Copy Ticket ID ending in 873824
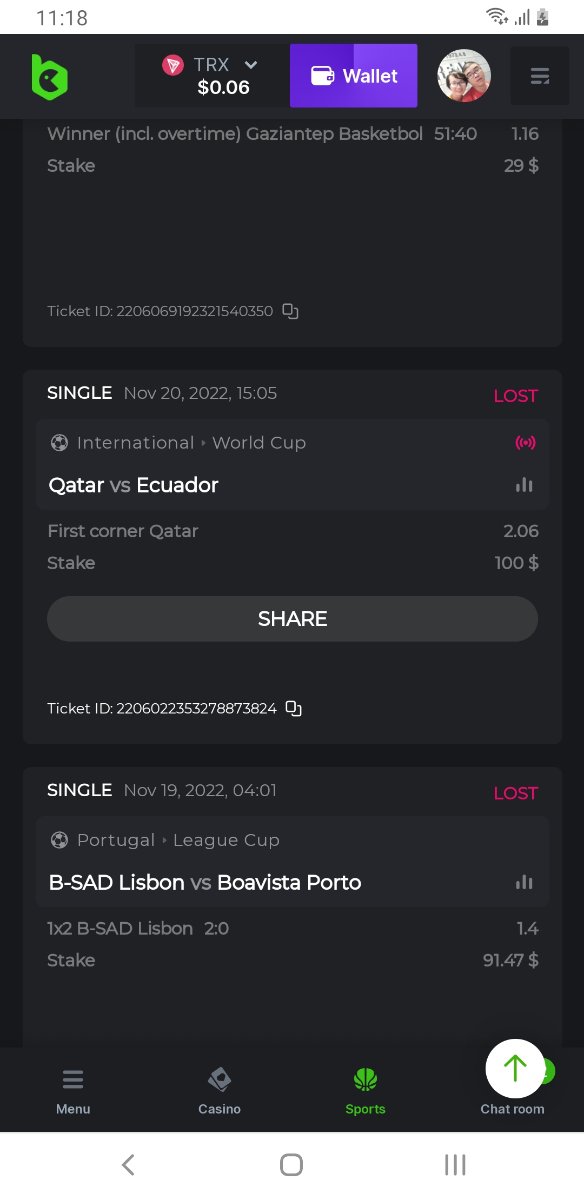The width and height of the screenshot is (584, 1200). coord(293,708)
